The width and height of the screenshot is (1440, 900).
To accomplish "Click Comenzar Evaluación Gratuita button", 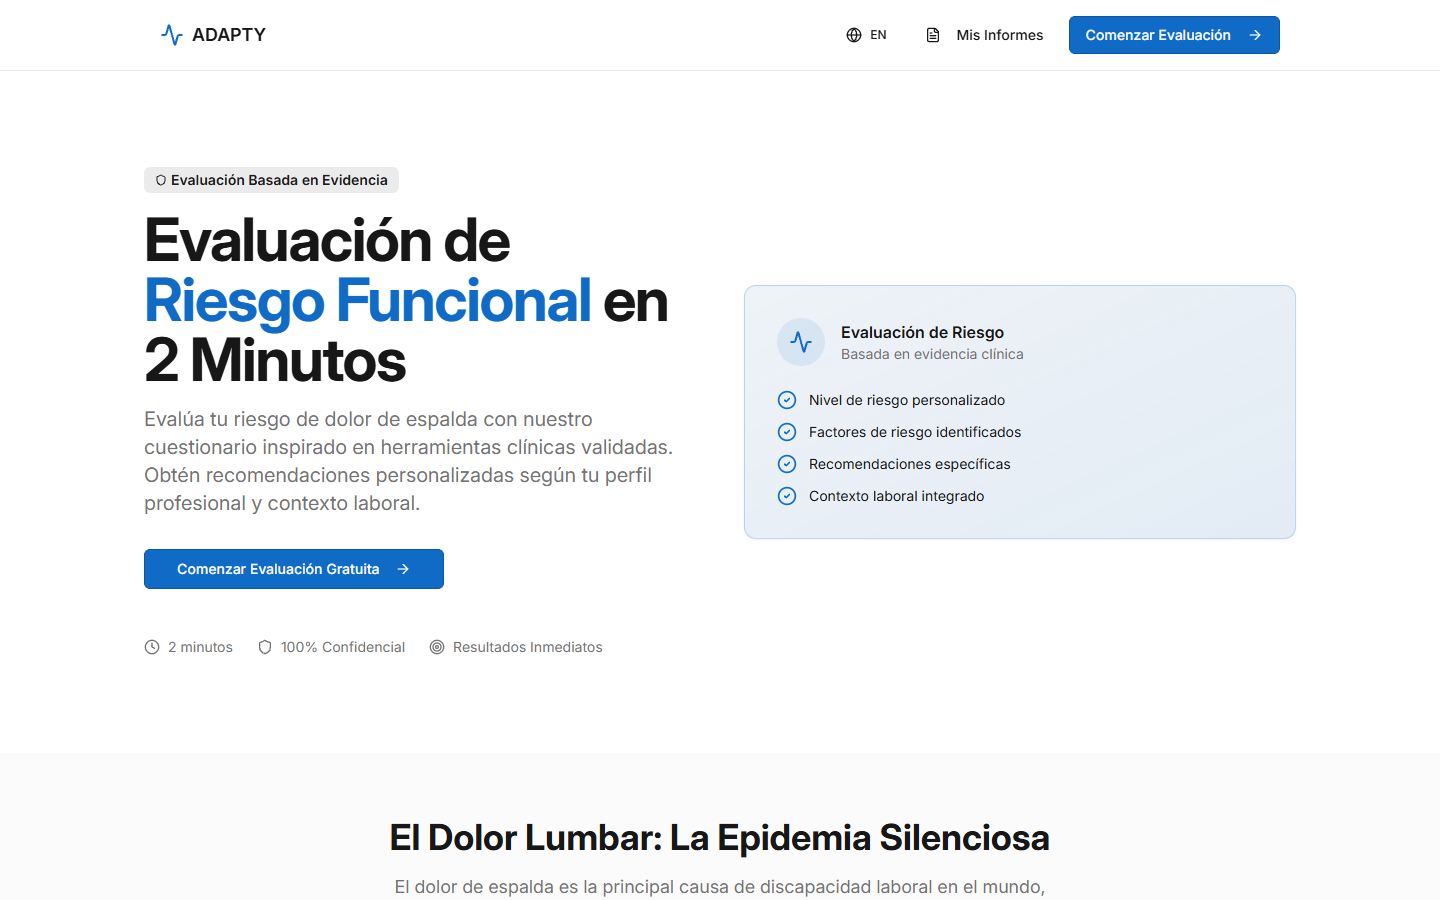I will (x=294, y=569).
